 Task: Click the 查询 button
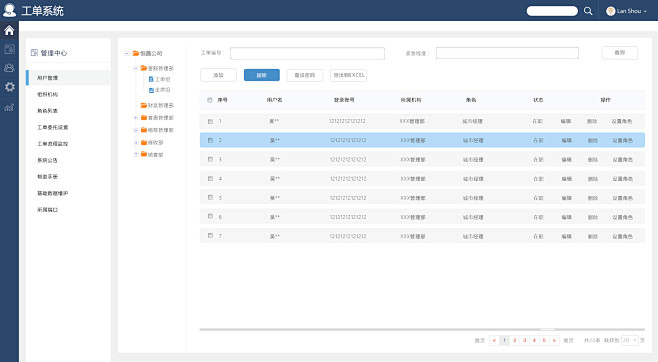620,53
